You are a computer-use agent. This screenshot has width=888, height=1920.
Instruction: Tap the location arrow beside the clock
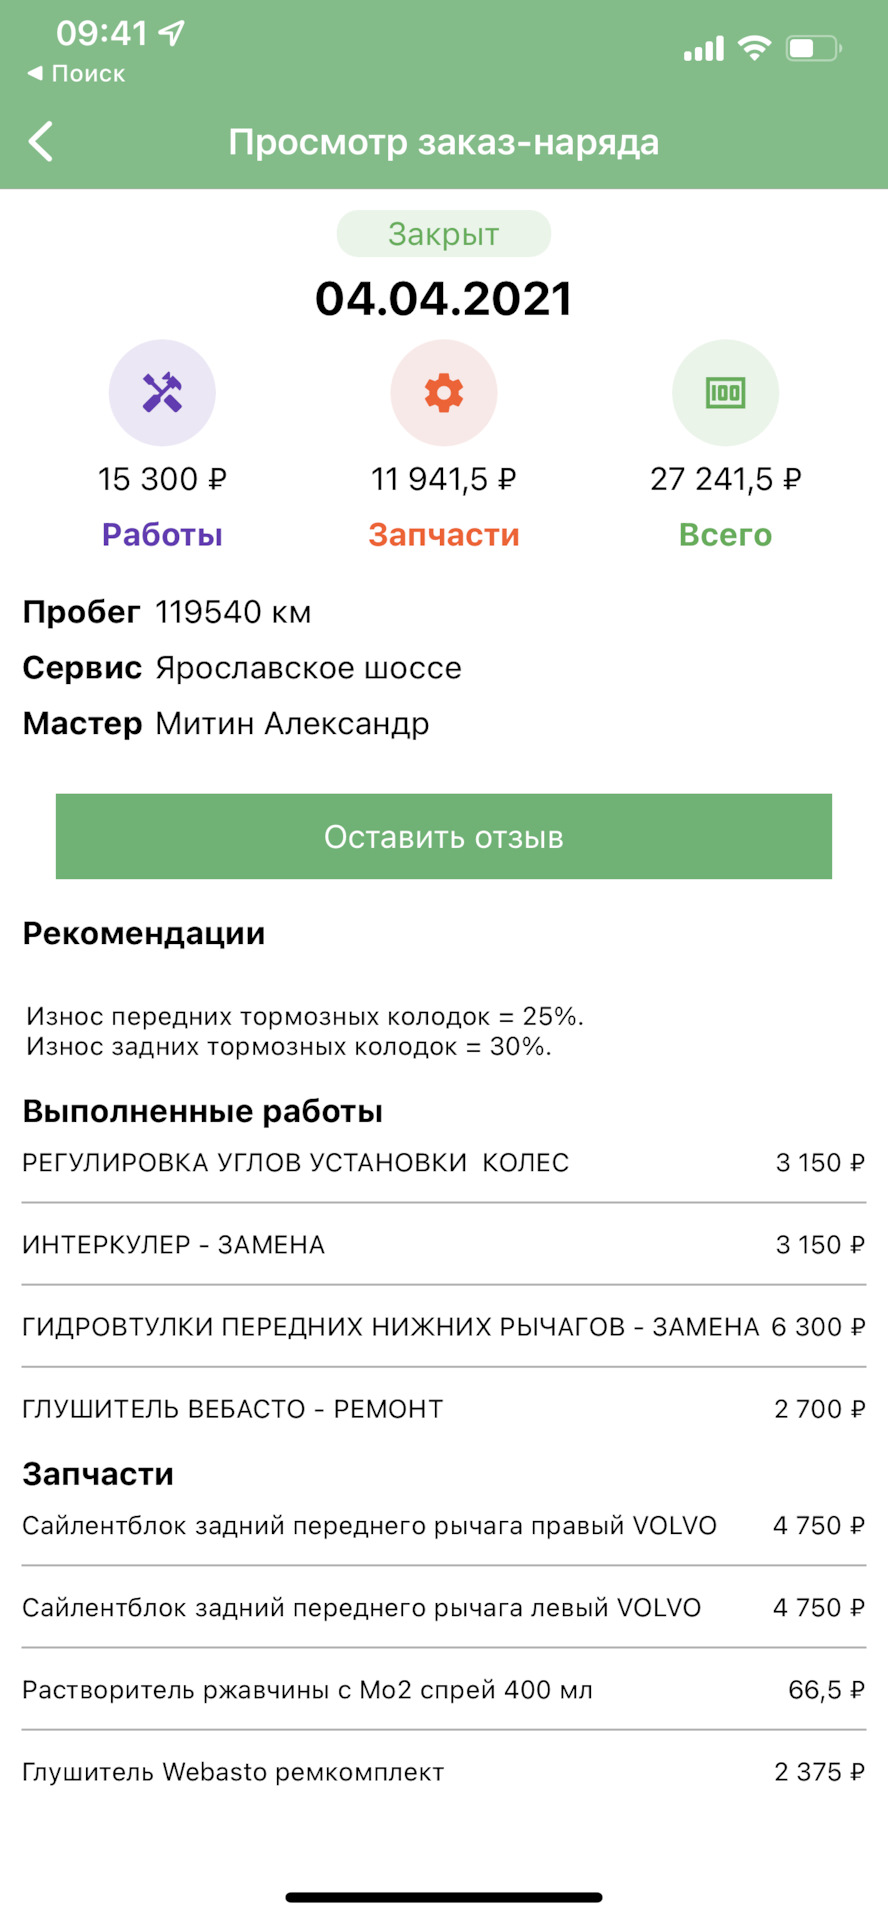tap(172, 33)
